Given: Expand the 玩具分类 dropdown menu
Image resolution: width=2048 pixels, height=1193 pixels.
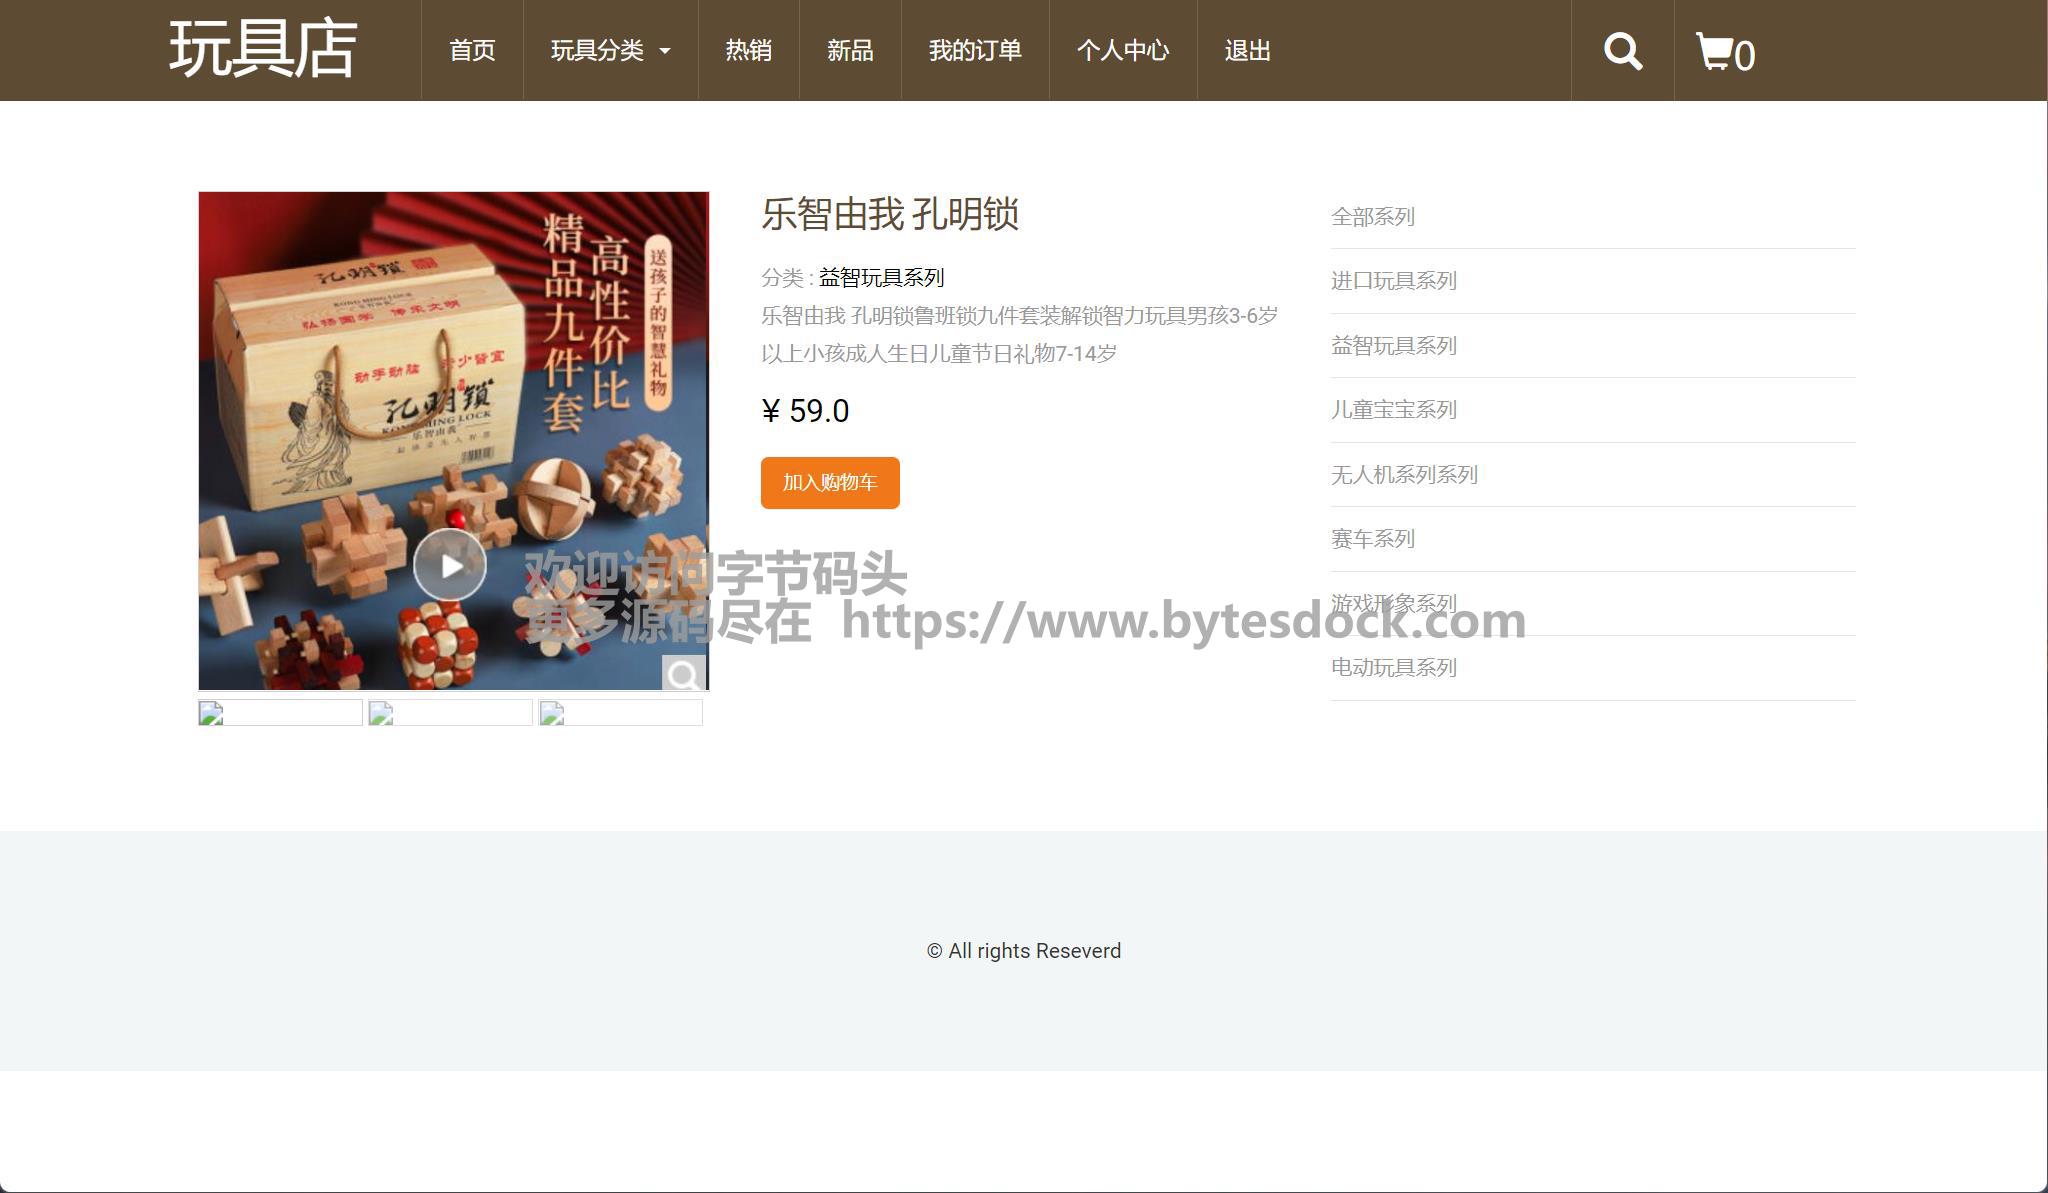Looking at the screenshot, I should (x=610, y=51).
